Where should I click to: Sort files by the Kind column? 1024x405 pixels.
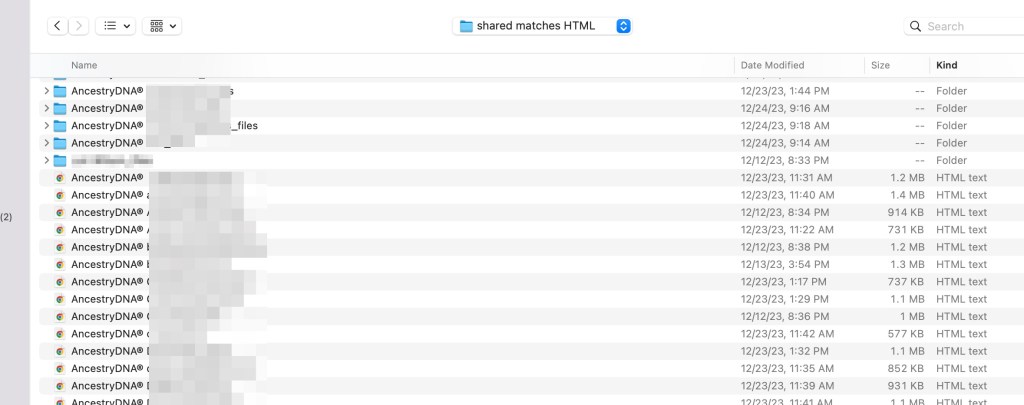(947, 65)
